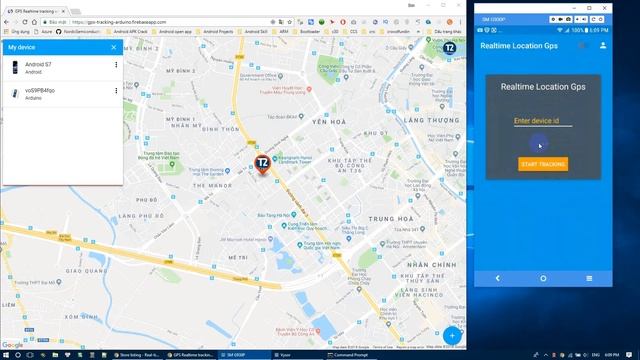Open options menu for Android S7 device
This screenshot has height=360, width=640.
click(x=116, y=65)
